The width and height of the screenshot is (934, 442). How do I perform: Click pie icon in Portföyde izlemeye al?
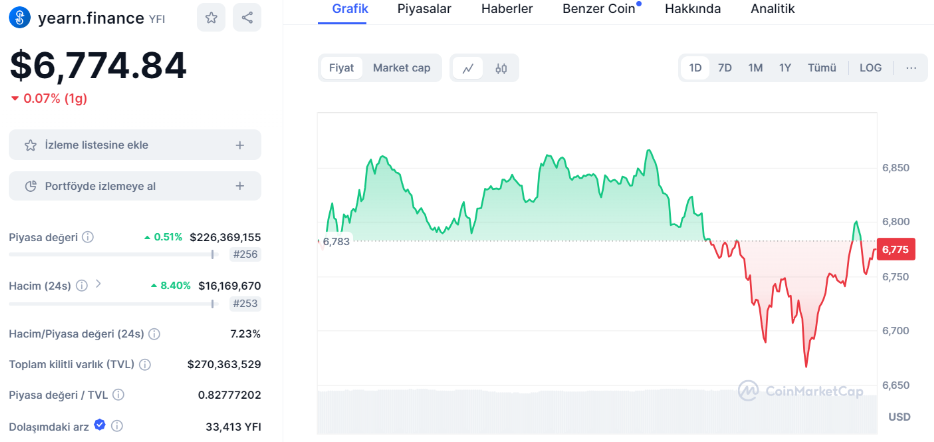[x=30, y=186]
